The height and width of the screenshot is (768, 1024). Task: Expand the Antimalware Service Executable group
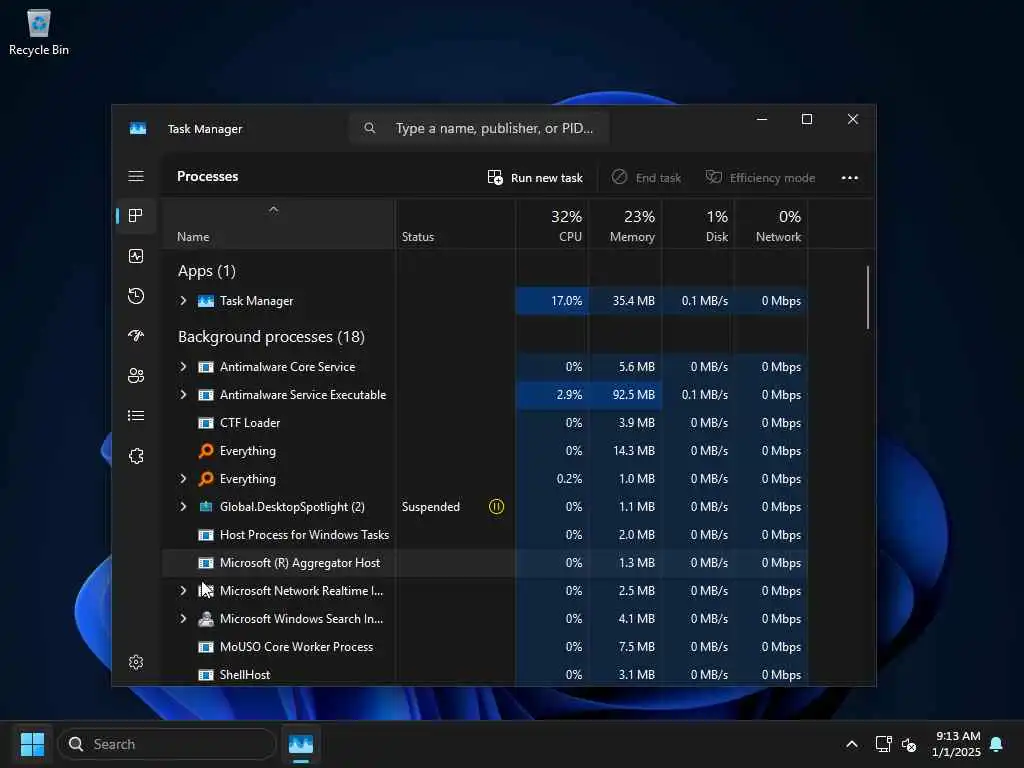[183, 394]
